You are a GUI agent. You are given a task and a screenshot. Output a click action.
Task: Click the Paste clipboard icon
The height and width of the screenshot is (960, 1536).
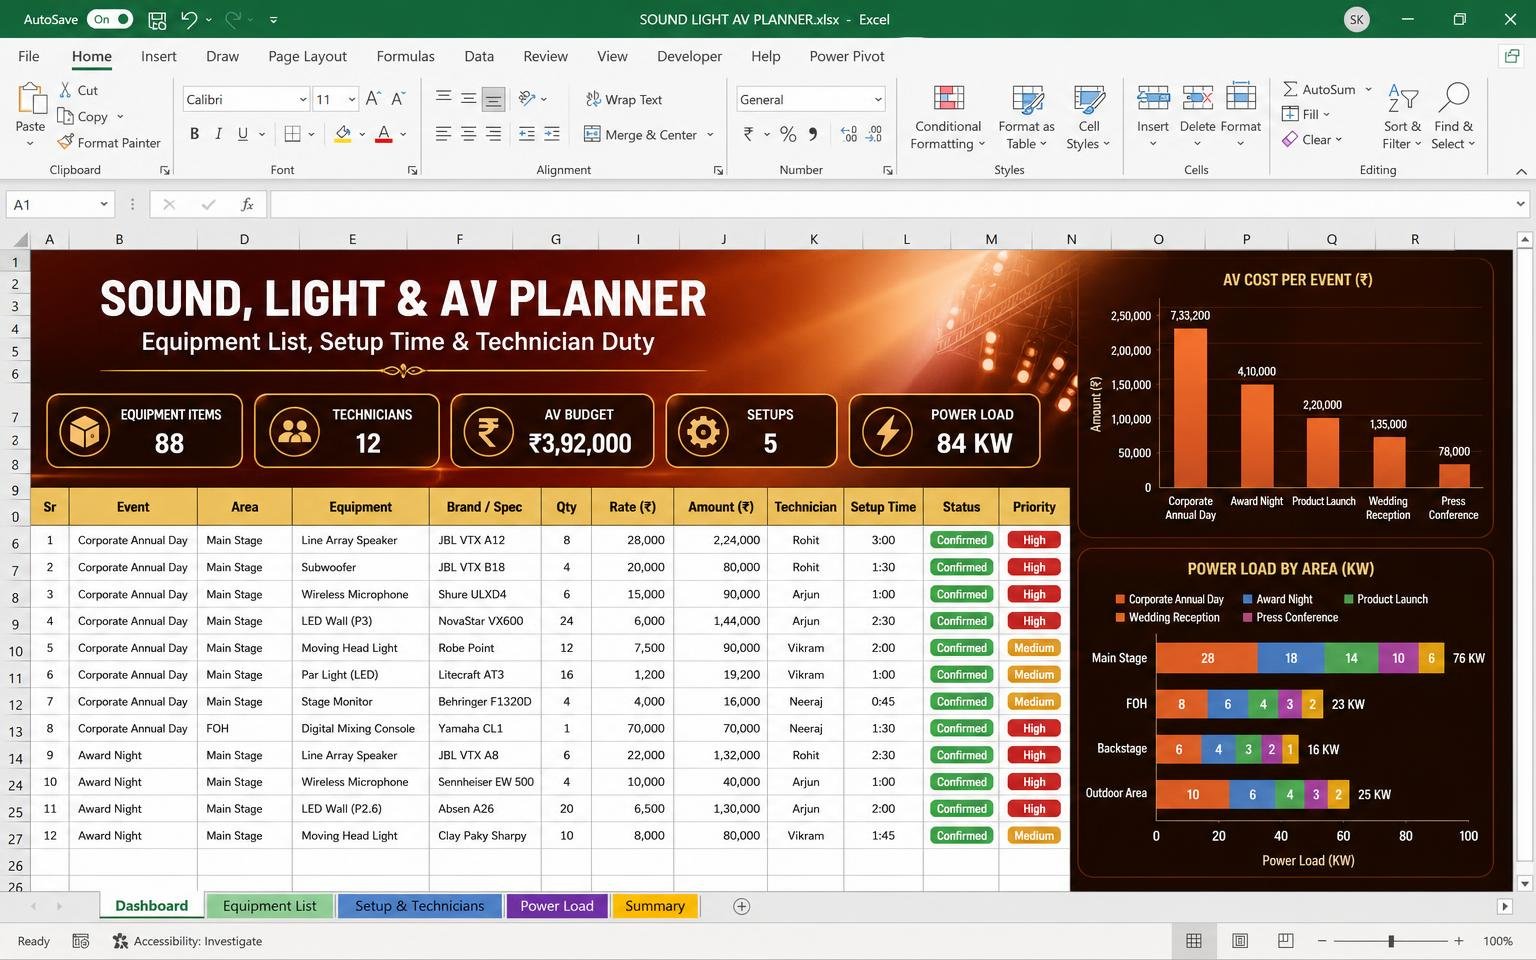[31, 100]
